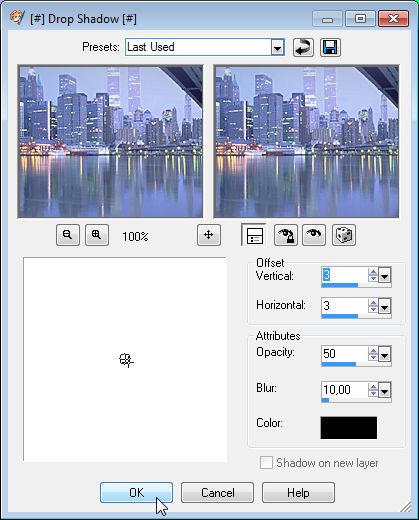Image resolution: width=419 pixels, height=520 pixels.
Task: Click the save preset floppy disk icon
Action: point(330,47)
